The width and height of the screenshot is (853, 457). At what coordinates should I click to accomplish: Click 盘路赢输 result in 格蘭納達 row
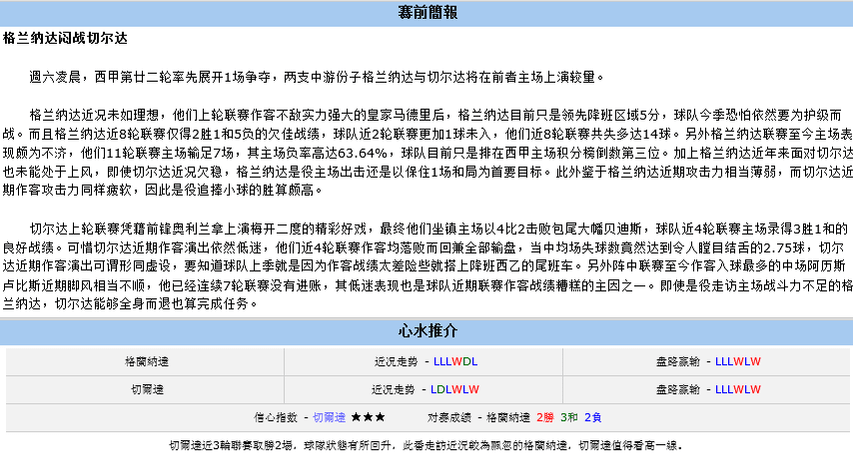click(x=738, y=361)
